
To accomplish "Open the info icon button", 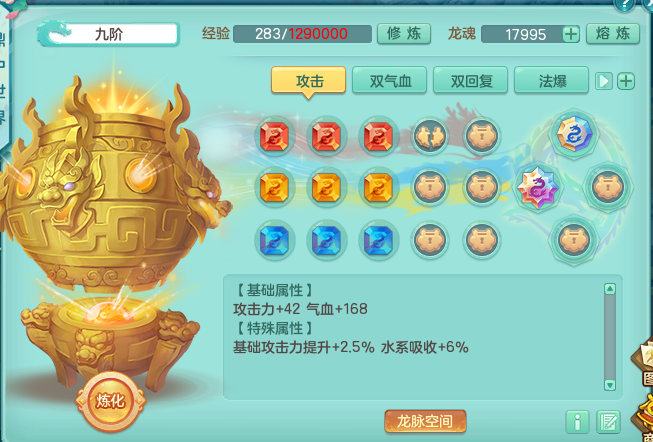I will (577, 422).
